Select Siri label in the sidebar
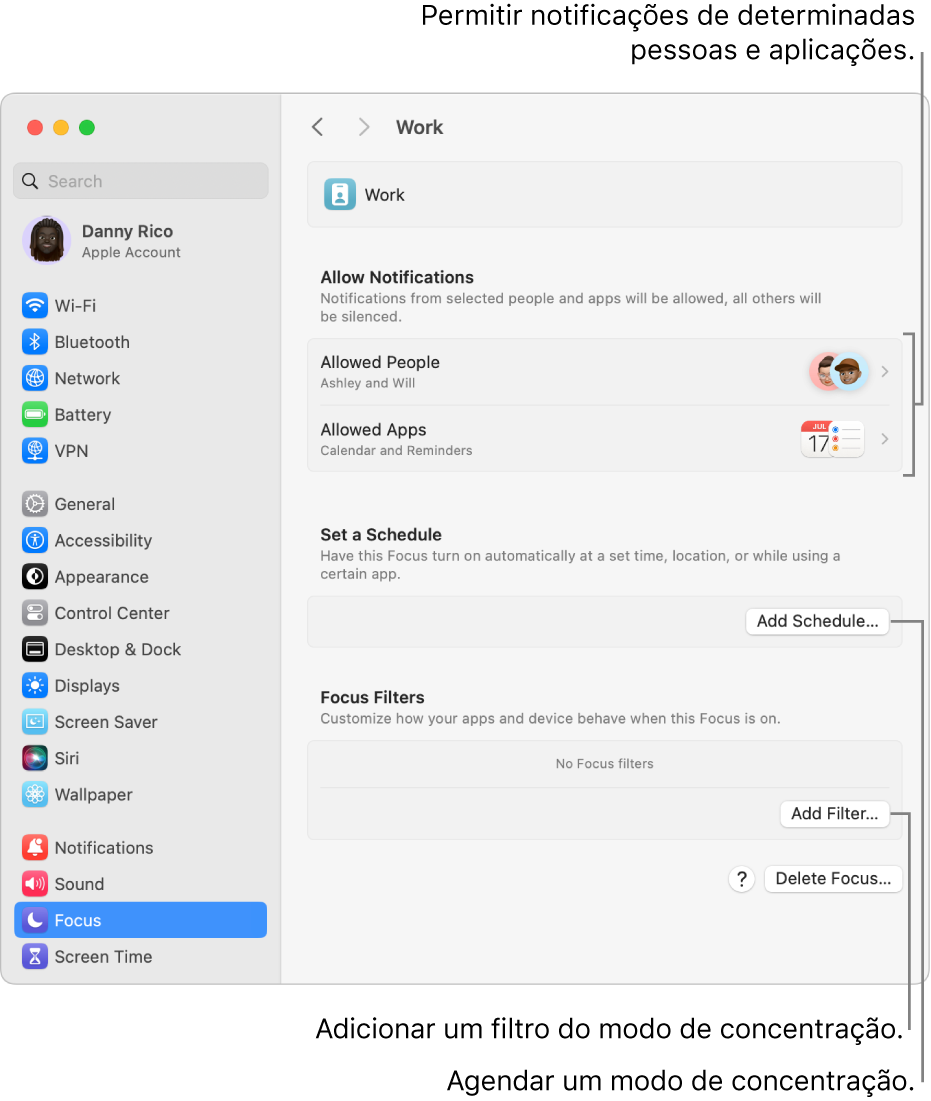 pos(67,758)
